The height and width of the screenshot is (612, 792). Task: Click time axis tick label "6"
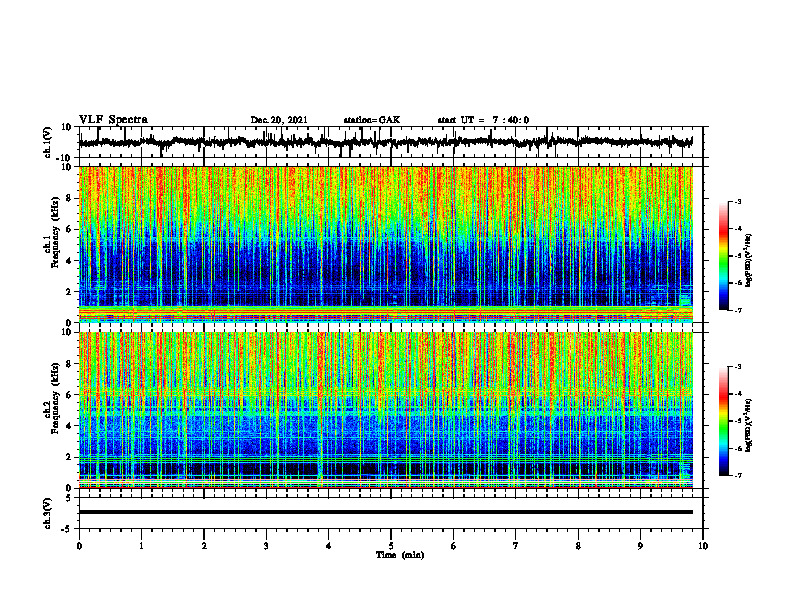pyautogui.click(x=454, y=546)
